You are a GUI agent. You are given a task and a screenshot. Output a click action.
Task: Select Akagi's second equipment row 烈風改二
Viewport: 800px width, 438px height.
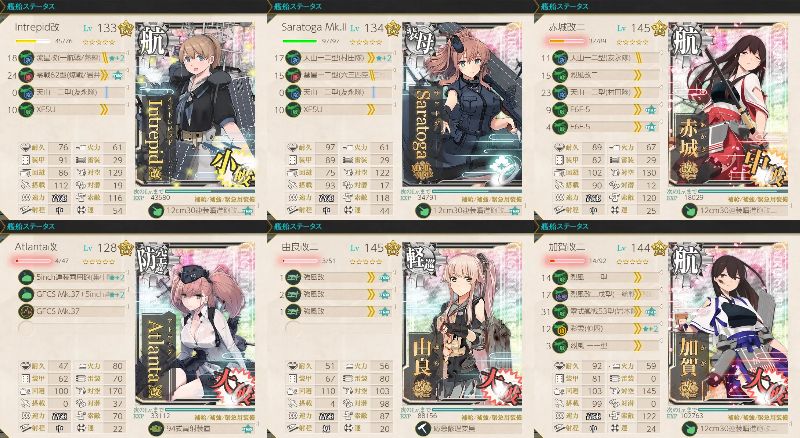(607, 75)
